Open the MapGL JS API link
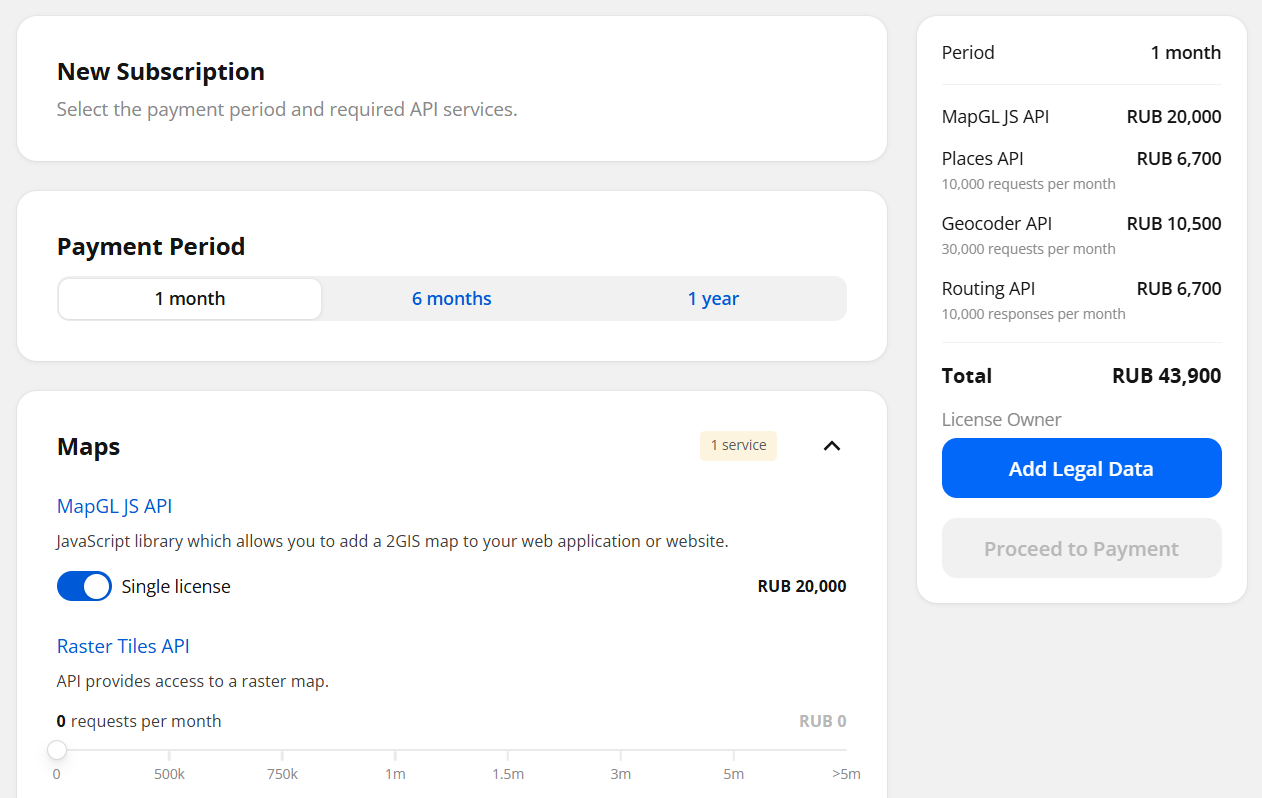This screenshot has width=1262, height=798. click(x=115, y=506)
